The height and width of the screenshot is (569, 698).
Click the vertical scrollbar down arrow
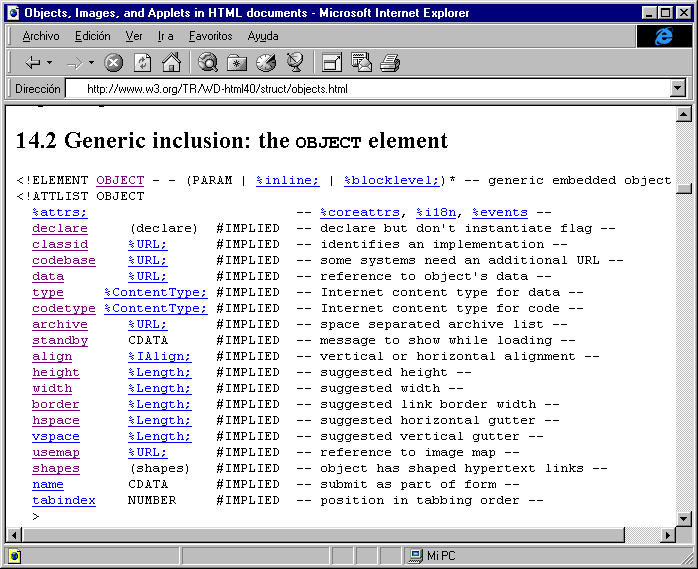[683, 518]
